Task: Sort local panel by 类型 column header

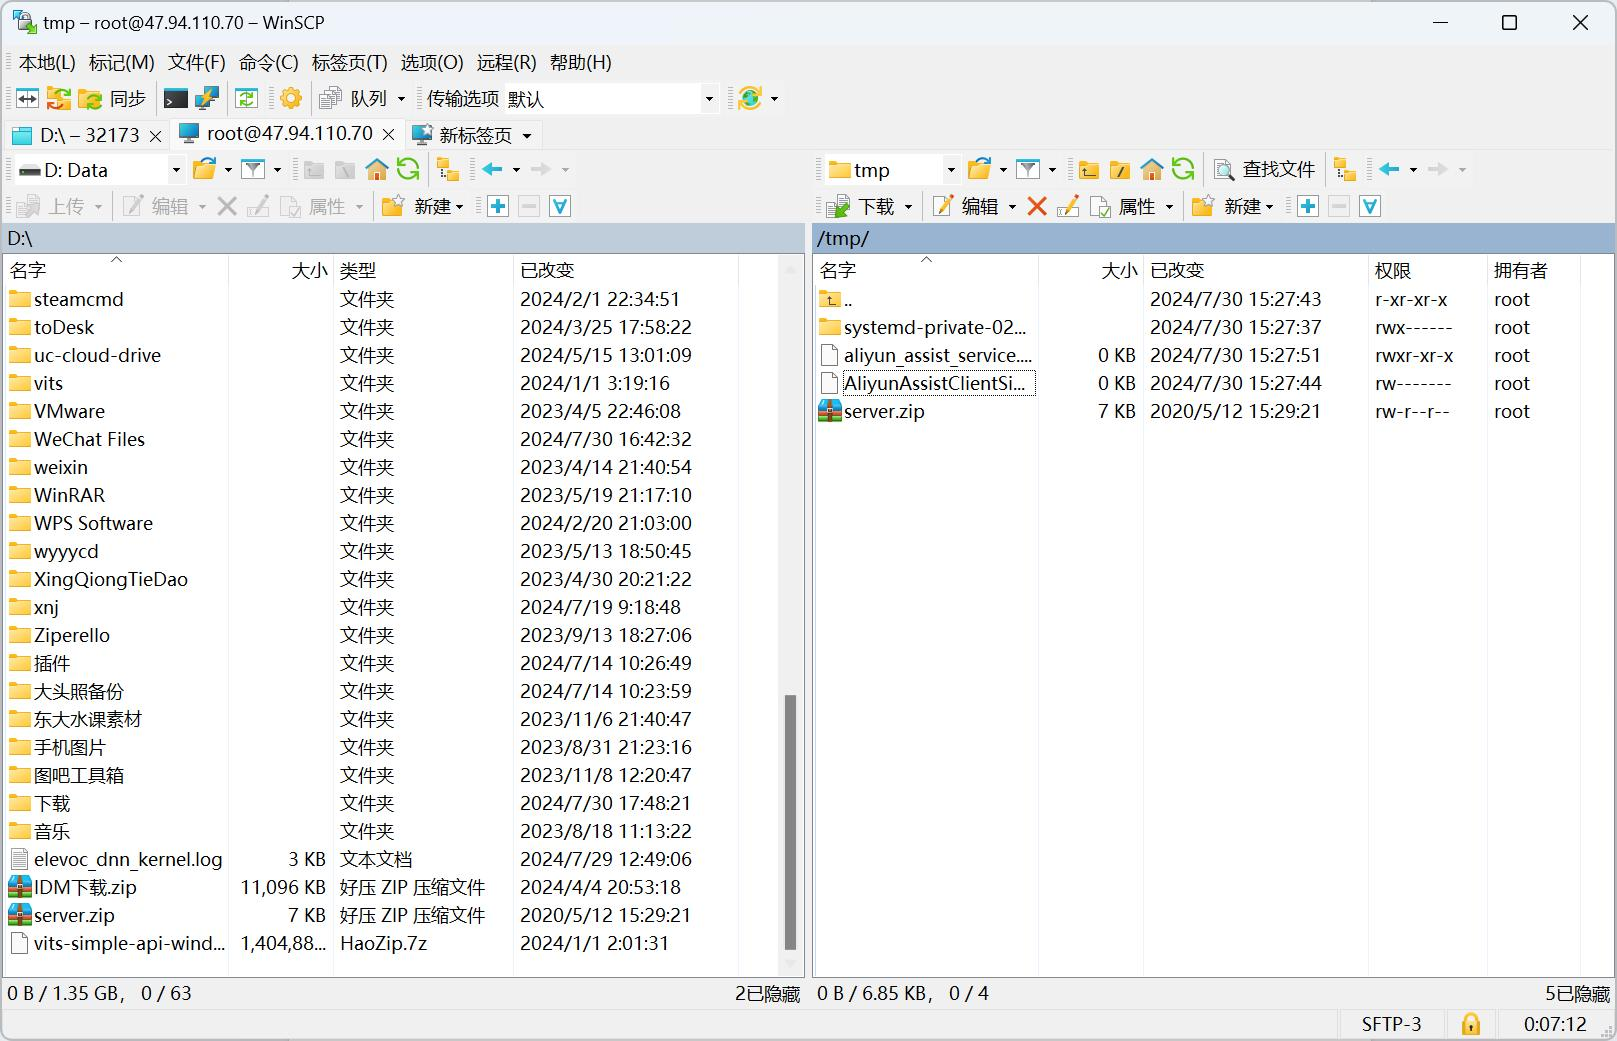Action: click(x=423, y=270)
